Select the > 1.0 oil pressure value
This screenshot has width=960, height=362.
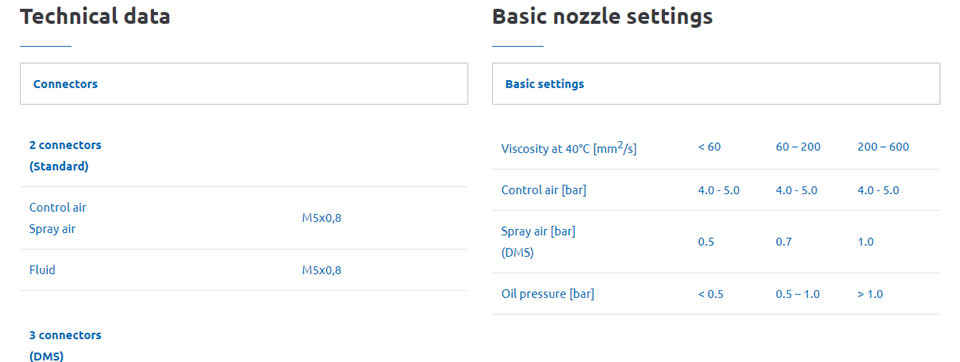(x=871, y=294)
